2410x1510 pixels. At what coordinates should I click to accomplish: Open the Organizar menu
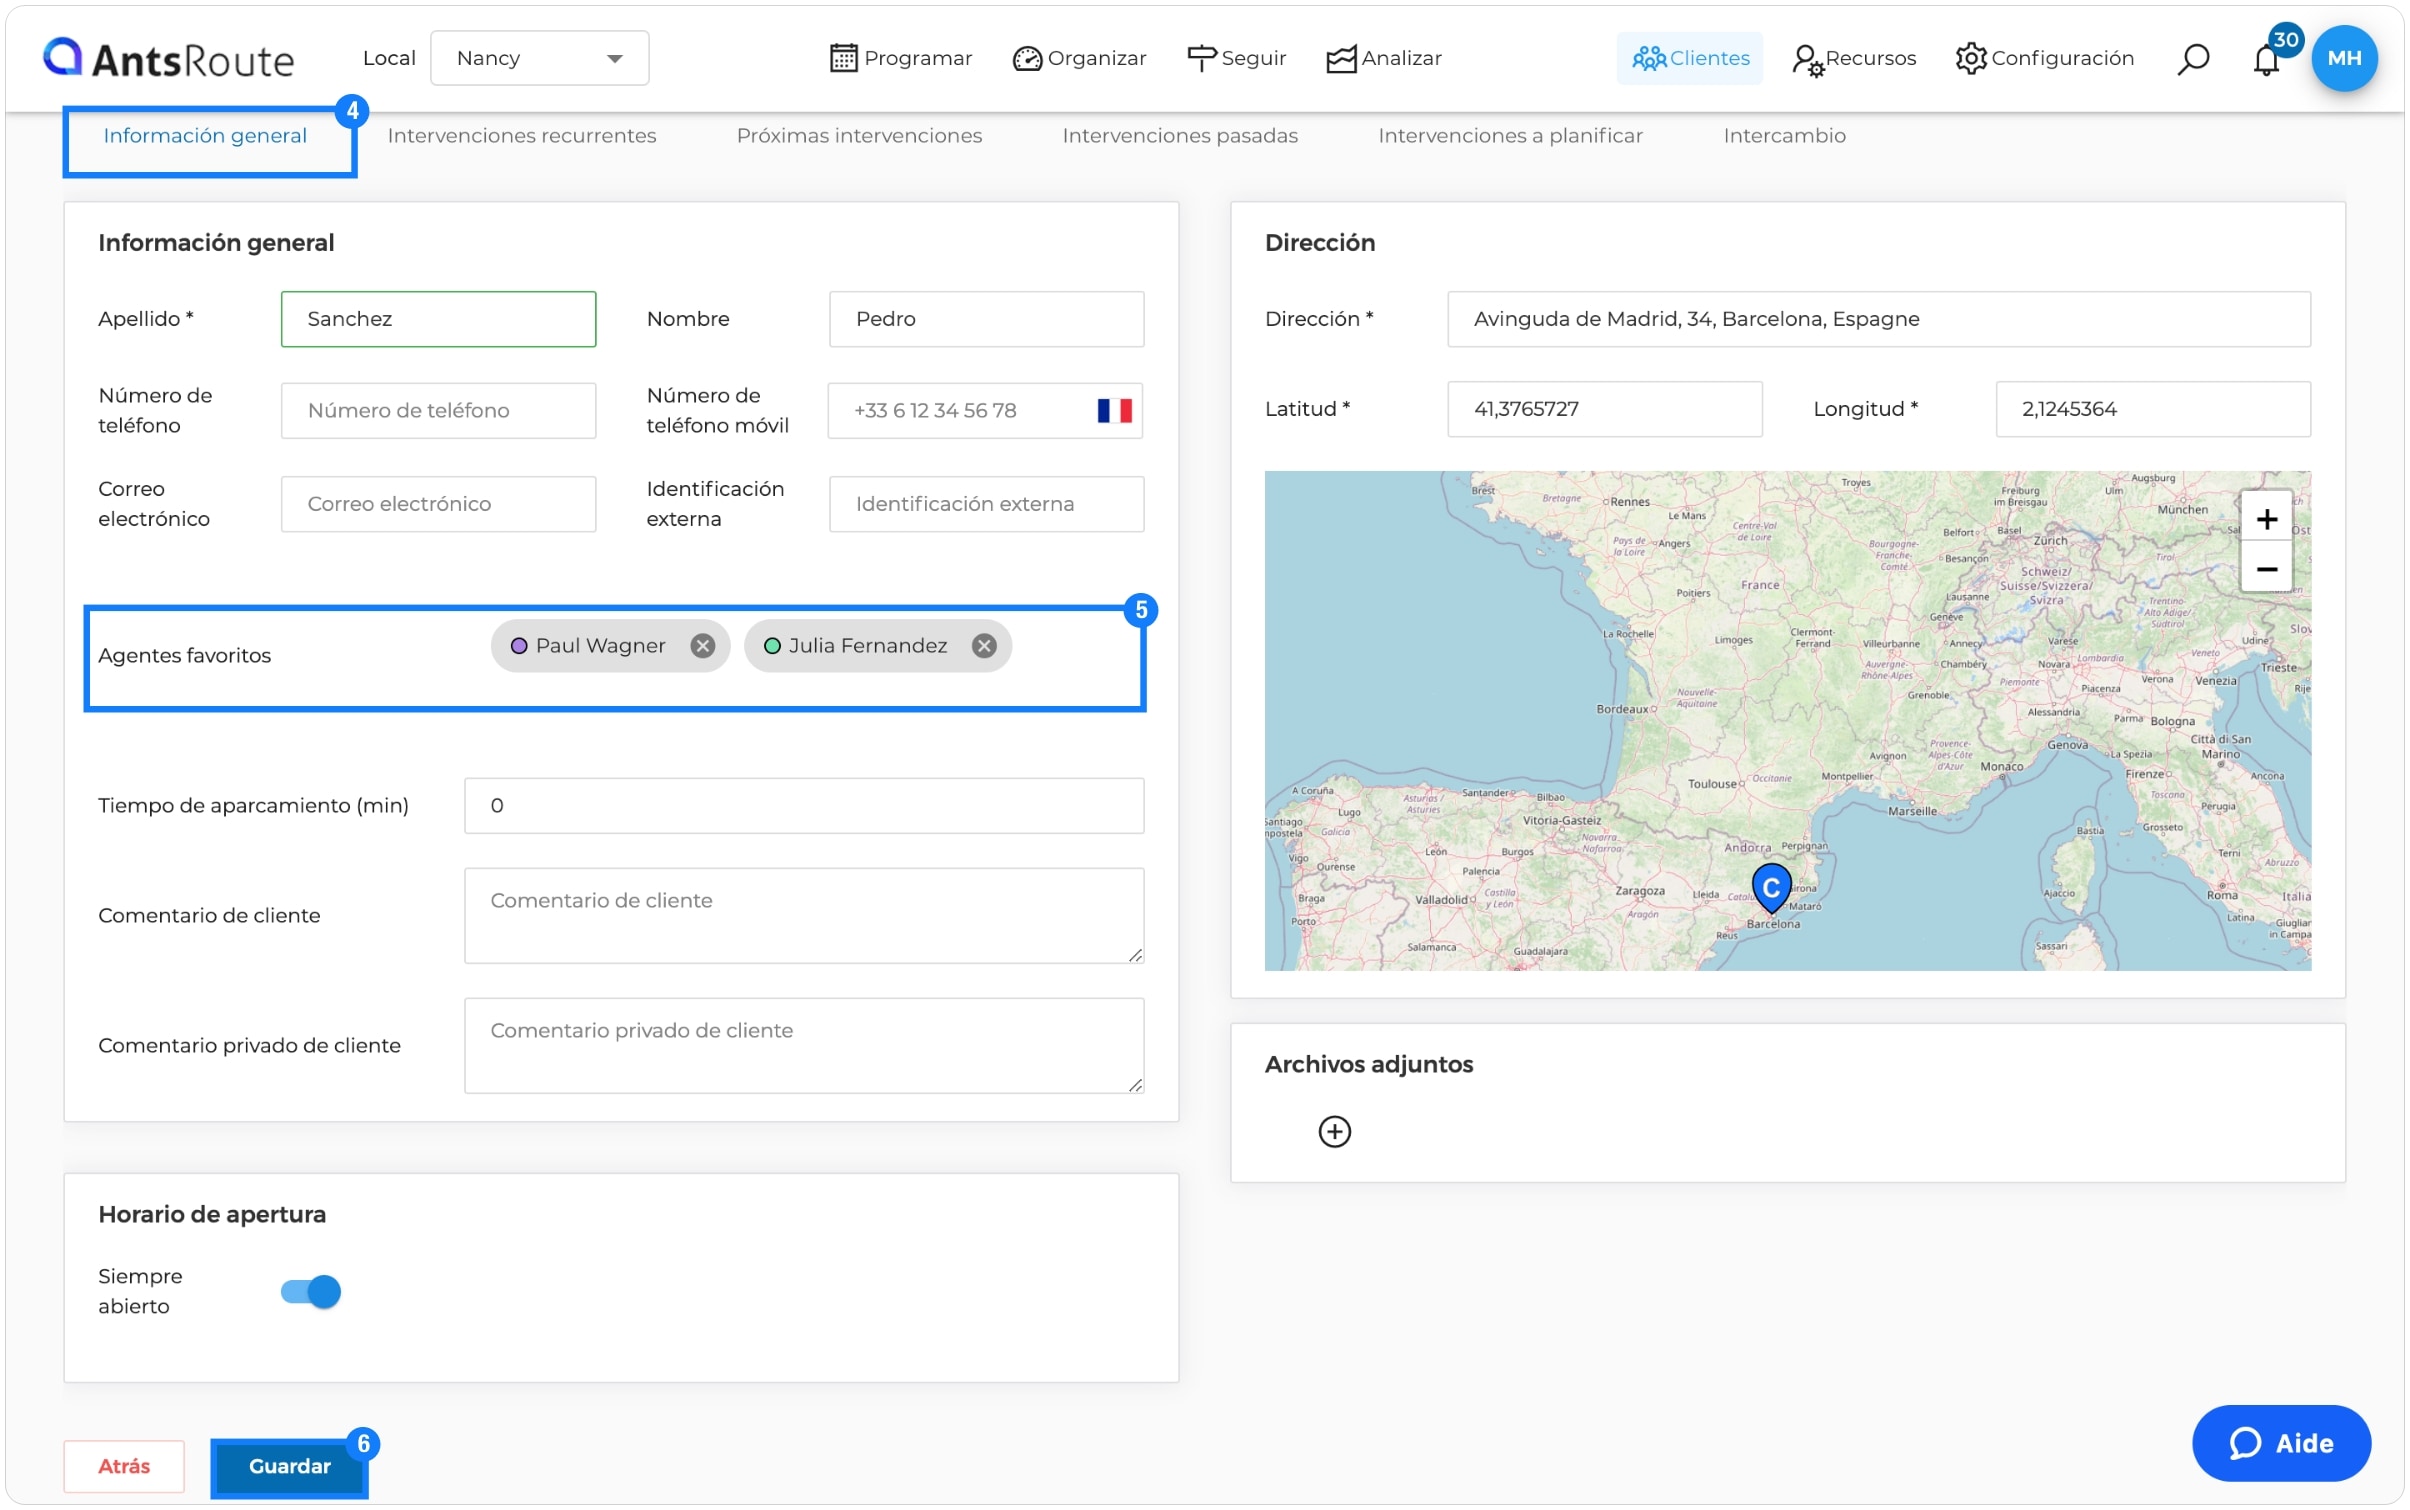pos(1079,58)
